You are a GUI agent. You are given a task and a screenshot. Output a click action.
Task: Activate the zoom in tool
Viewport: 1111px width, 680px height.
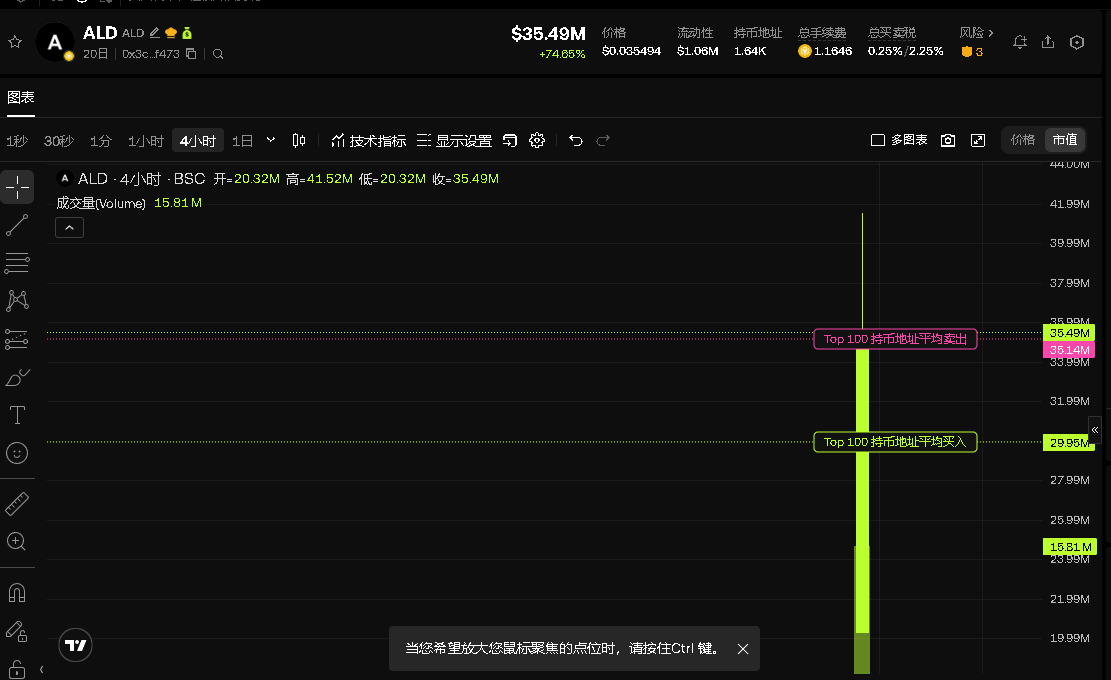[17, 542]
